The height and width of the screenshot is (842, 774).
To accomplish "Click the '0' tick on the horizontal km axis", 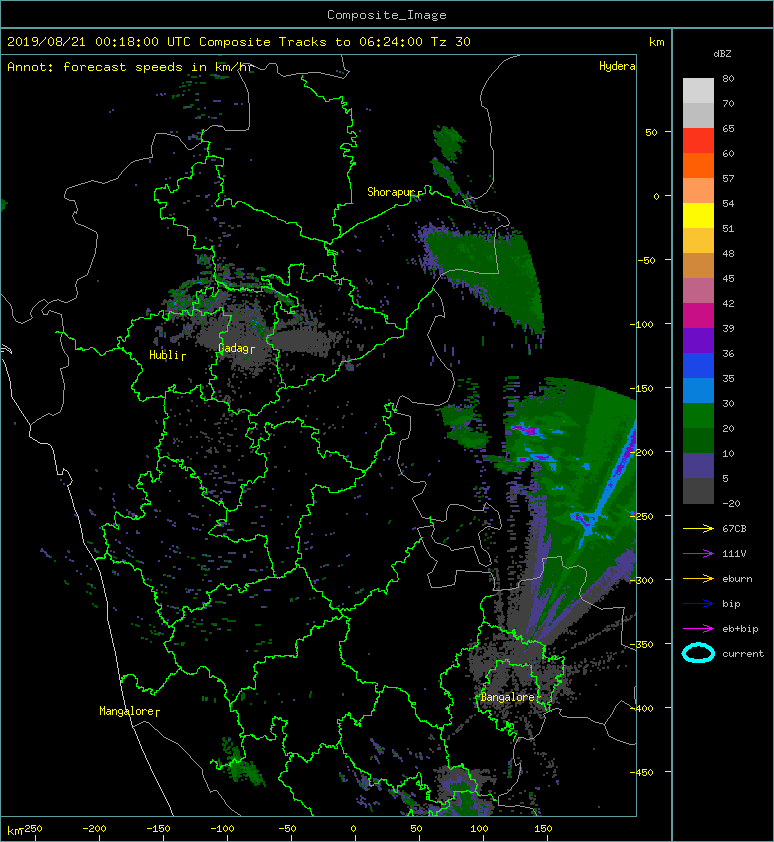I will pyautogui.click(x=353, y=829).
